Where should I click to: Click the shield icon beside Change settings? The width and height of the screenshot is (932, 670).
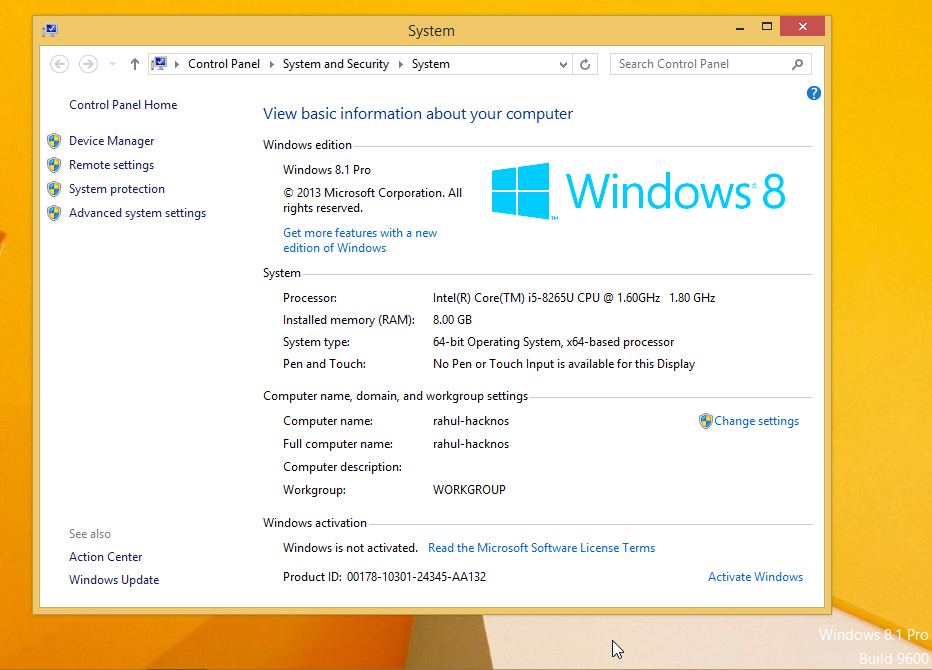coord(706,421)
